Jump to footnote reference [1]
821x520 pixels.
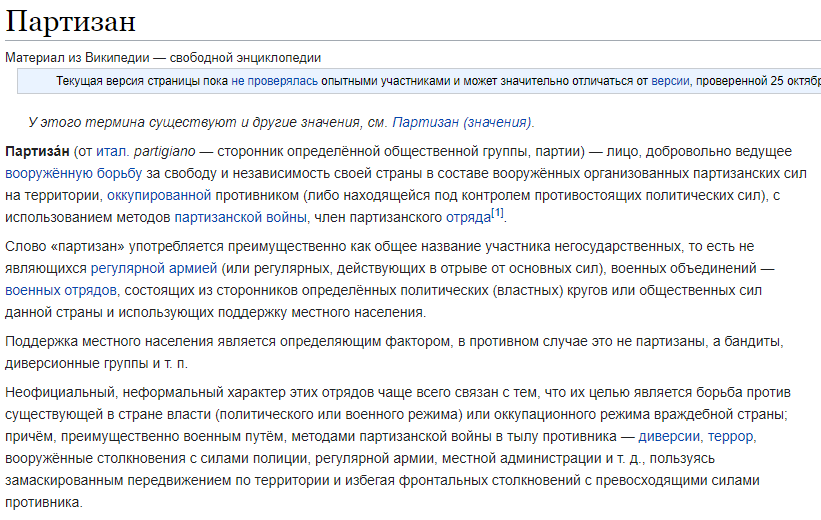(x=497, y=213)
